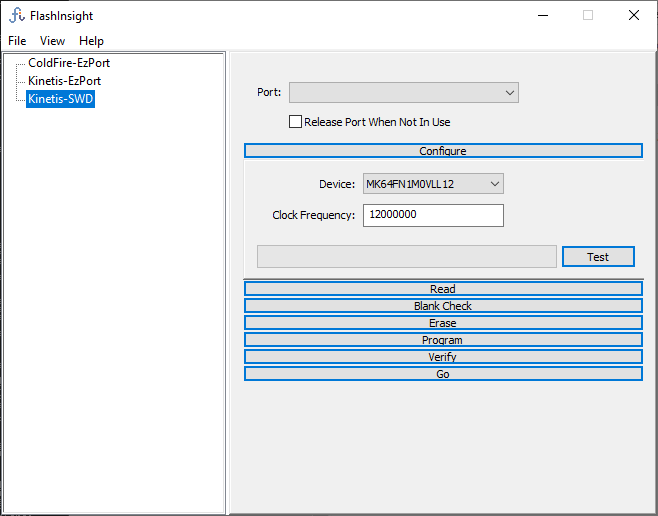The width and height of the screenshot is (658, 516).
Task: Select Kinetis-EzPort in the tree
Action: 64,81
